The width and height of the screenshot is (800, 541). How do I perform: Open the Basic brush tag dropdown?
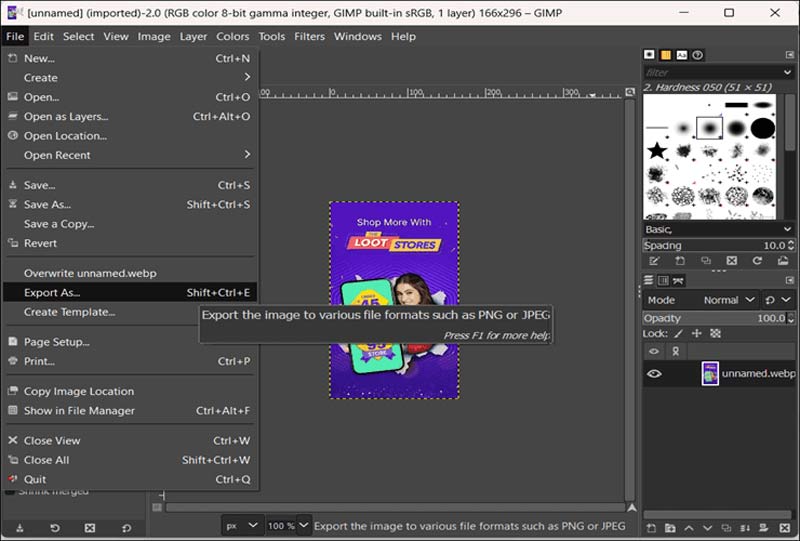click(x=787, y=229)
